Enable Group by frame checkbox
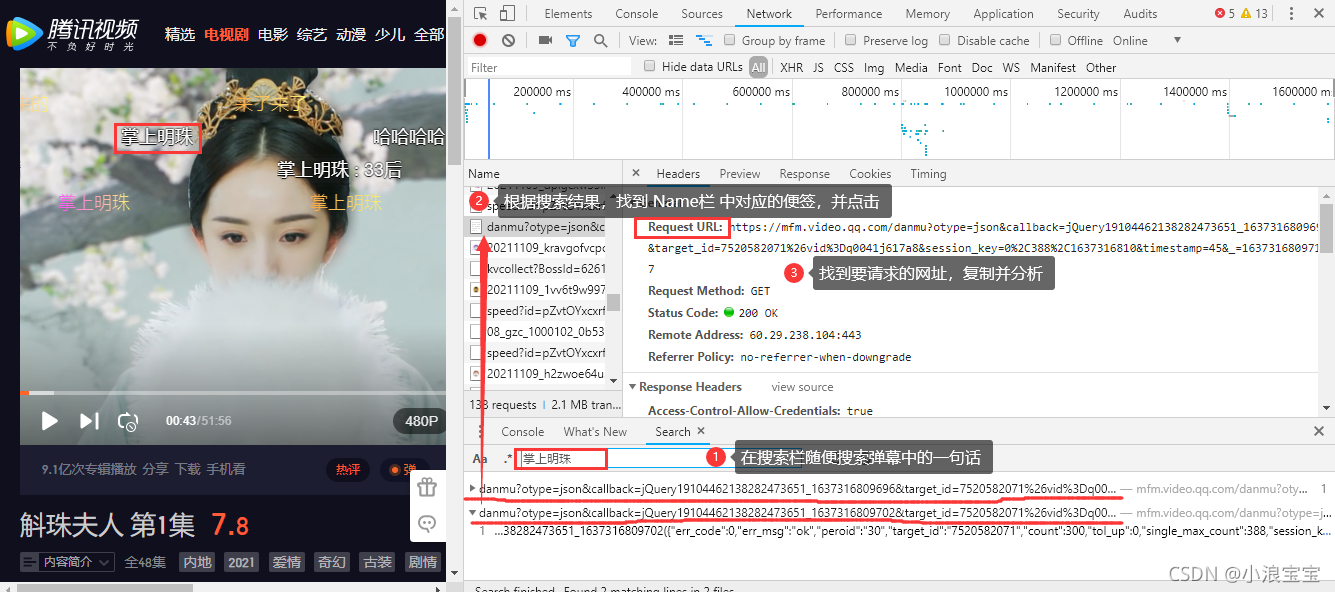Image resolution: width=1335 pixels, height=592 pixels. coord(732,40)
